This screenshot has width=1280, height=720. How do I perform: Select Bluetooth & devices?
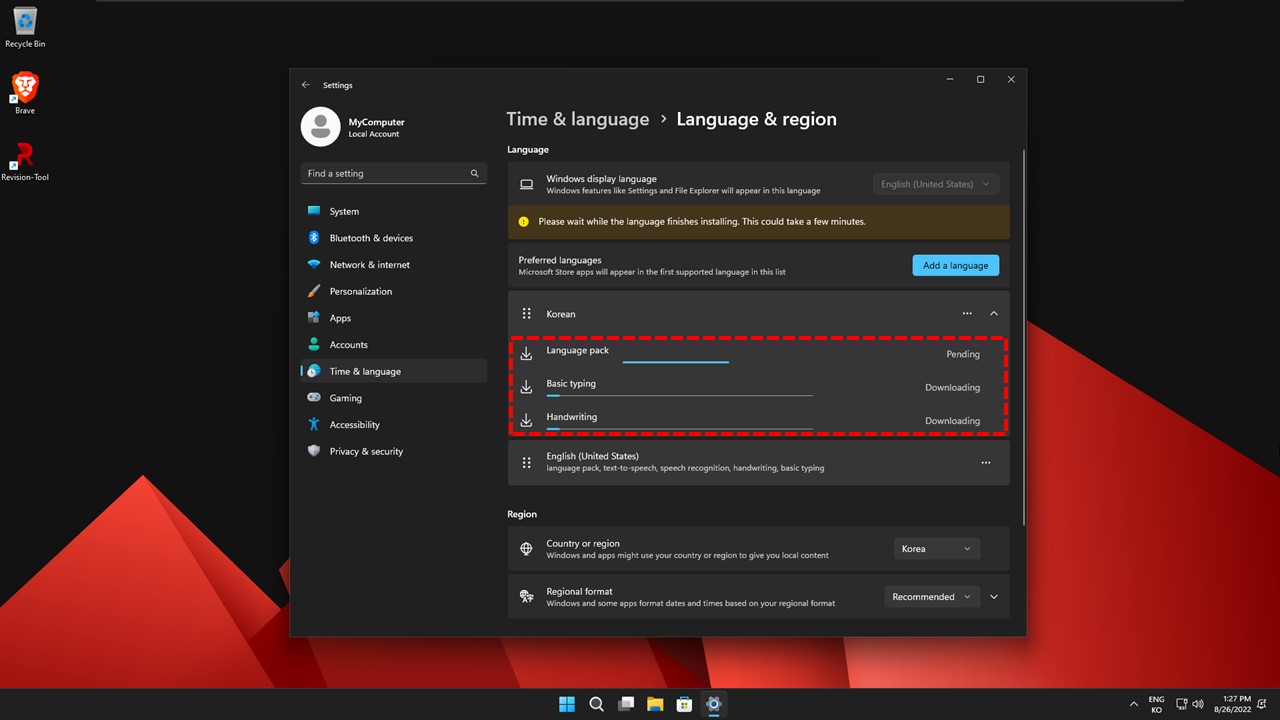point(394,238)
